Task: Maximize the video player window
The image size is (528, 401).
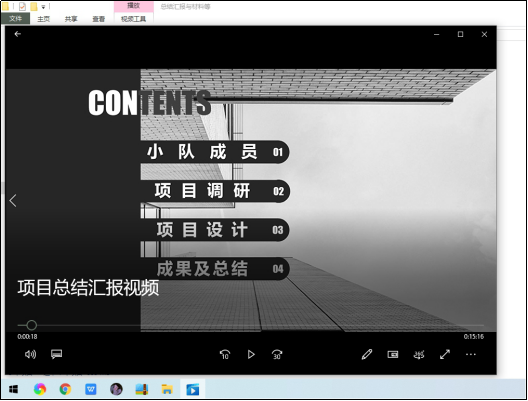Action: click(460, 34)
